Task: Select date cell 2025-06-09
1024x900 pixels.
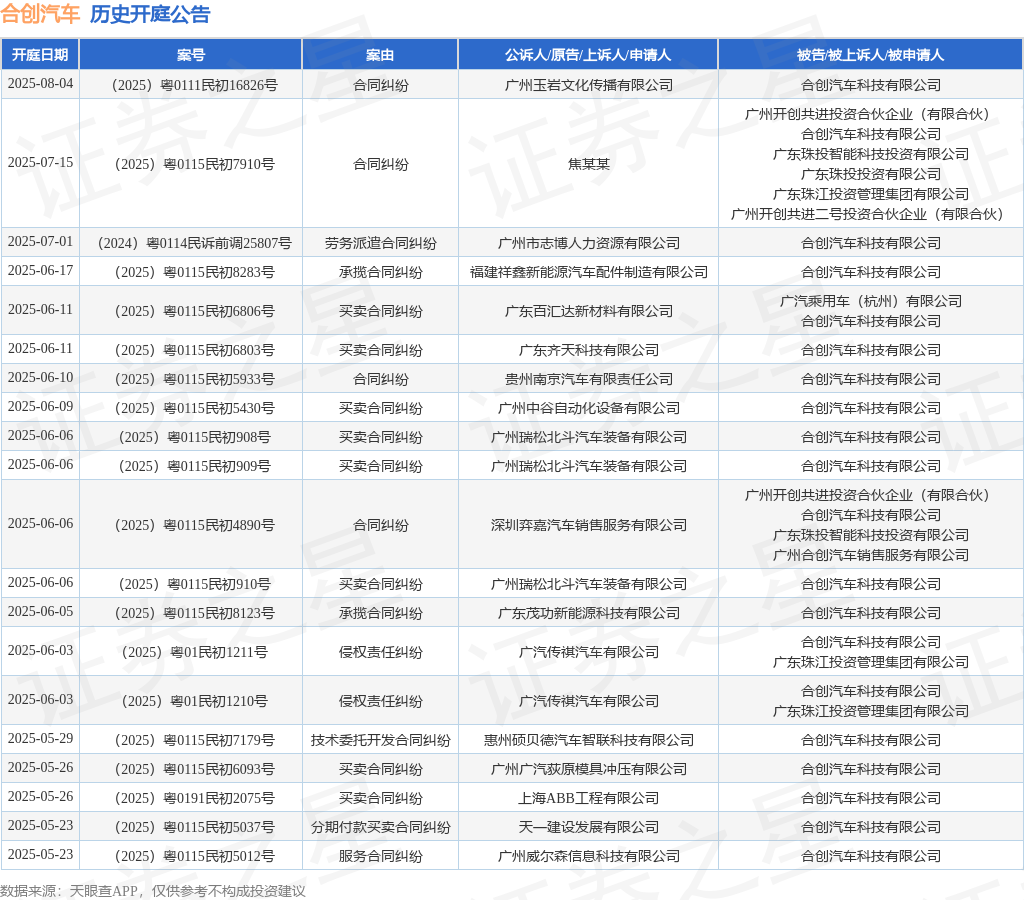Action: click(40, 406)
